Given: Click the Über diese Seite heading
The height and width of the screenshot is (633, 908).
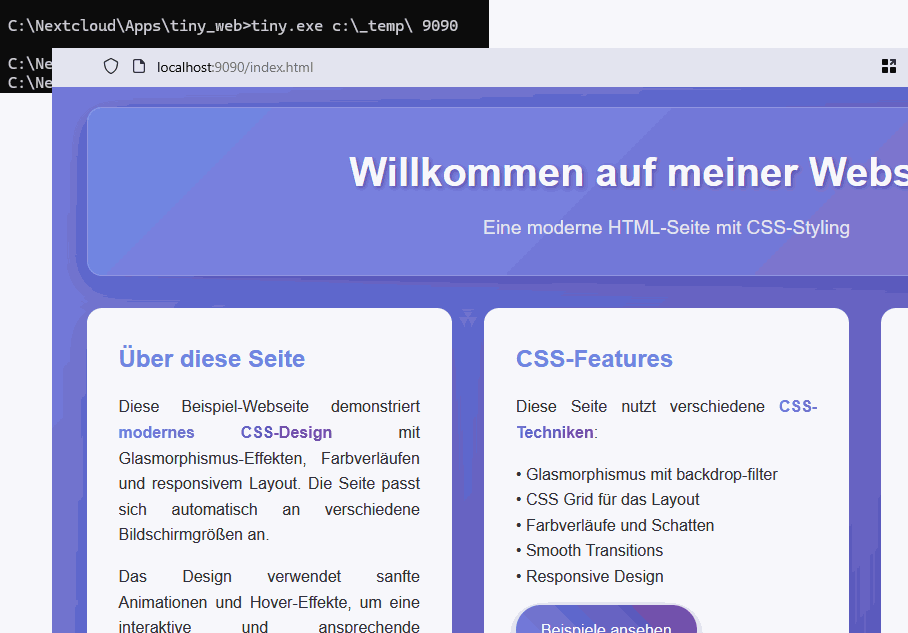Looking at the screenshot, I should (212, 358).
